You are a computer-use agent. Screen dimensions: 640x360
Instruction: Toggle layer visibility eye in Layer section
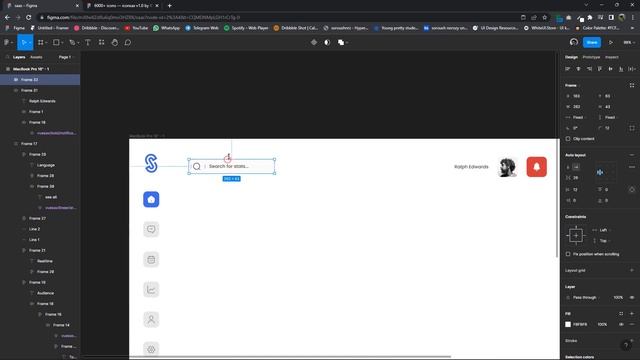(x=632, y=298)
